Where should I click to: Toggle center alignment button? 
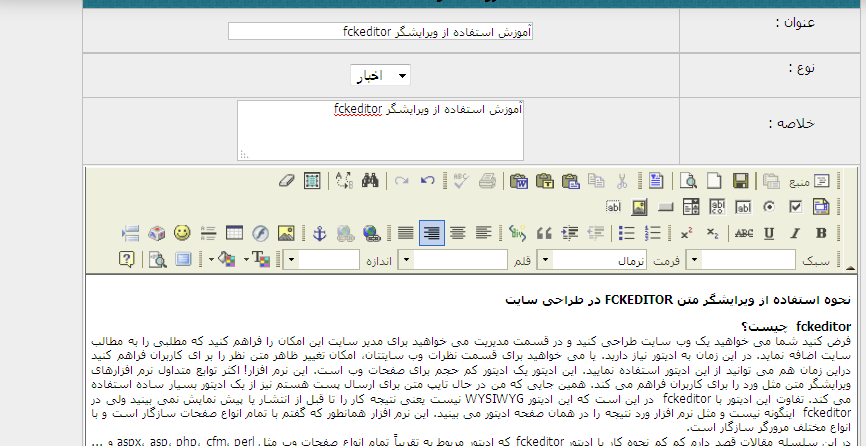click(x=457, y=233)
